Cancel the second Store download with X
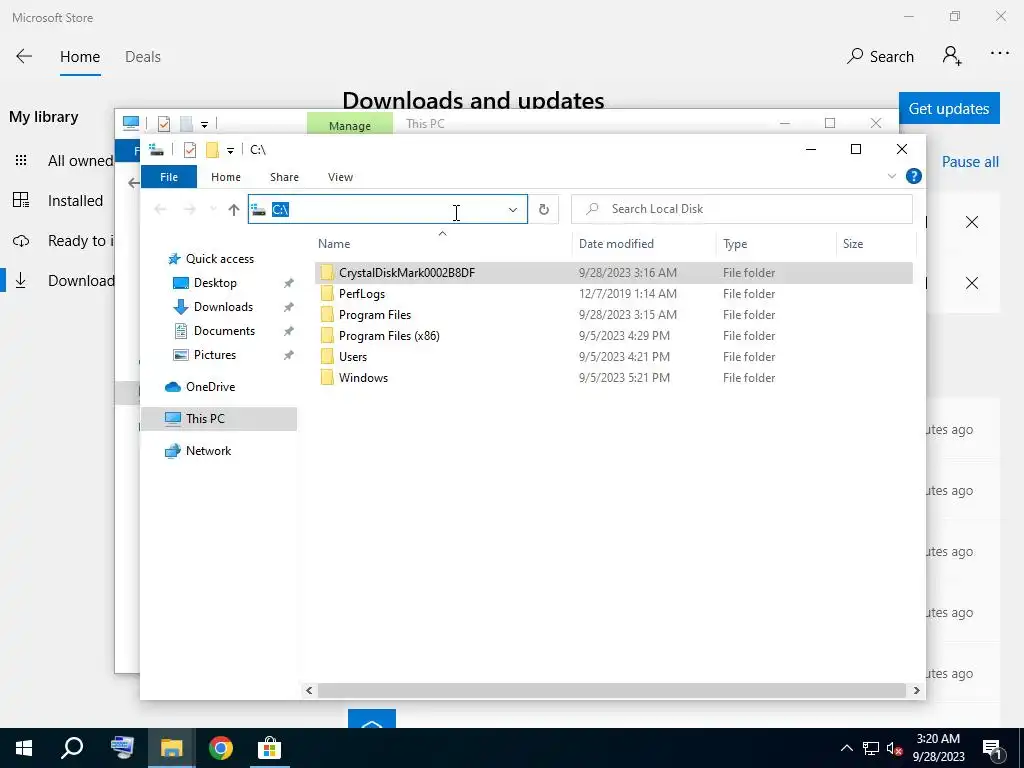The height and width of the screenshot is (768, 1024). (972, 283)
